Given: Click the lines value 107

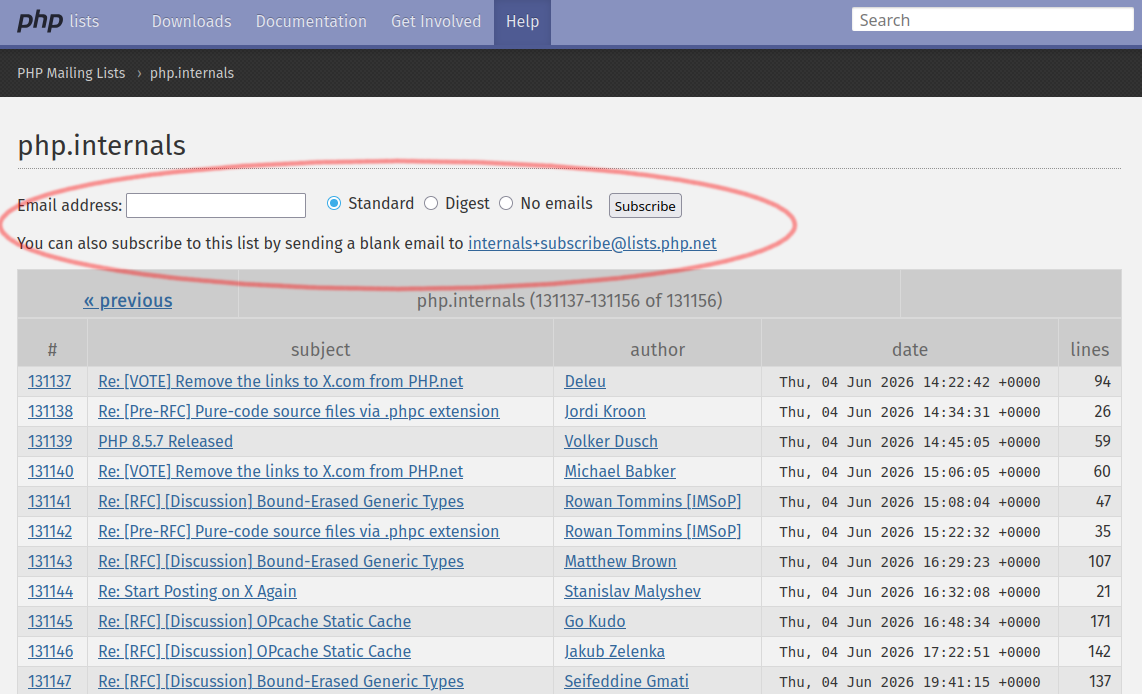Looking at the screenshot, I should pos(1099,561).
